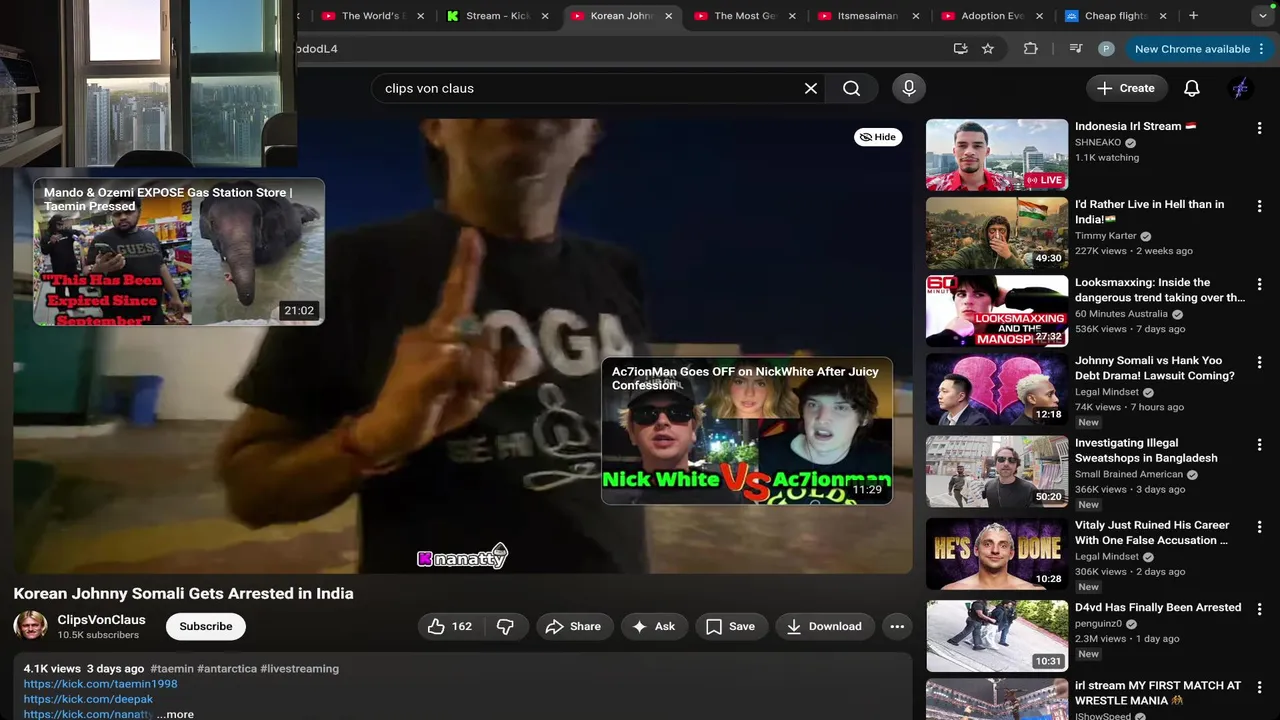Open Indonesia Irl Stream live thumbnail
This screenshot has width=1280, height=720.
point(997,155)
